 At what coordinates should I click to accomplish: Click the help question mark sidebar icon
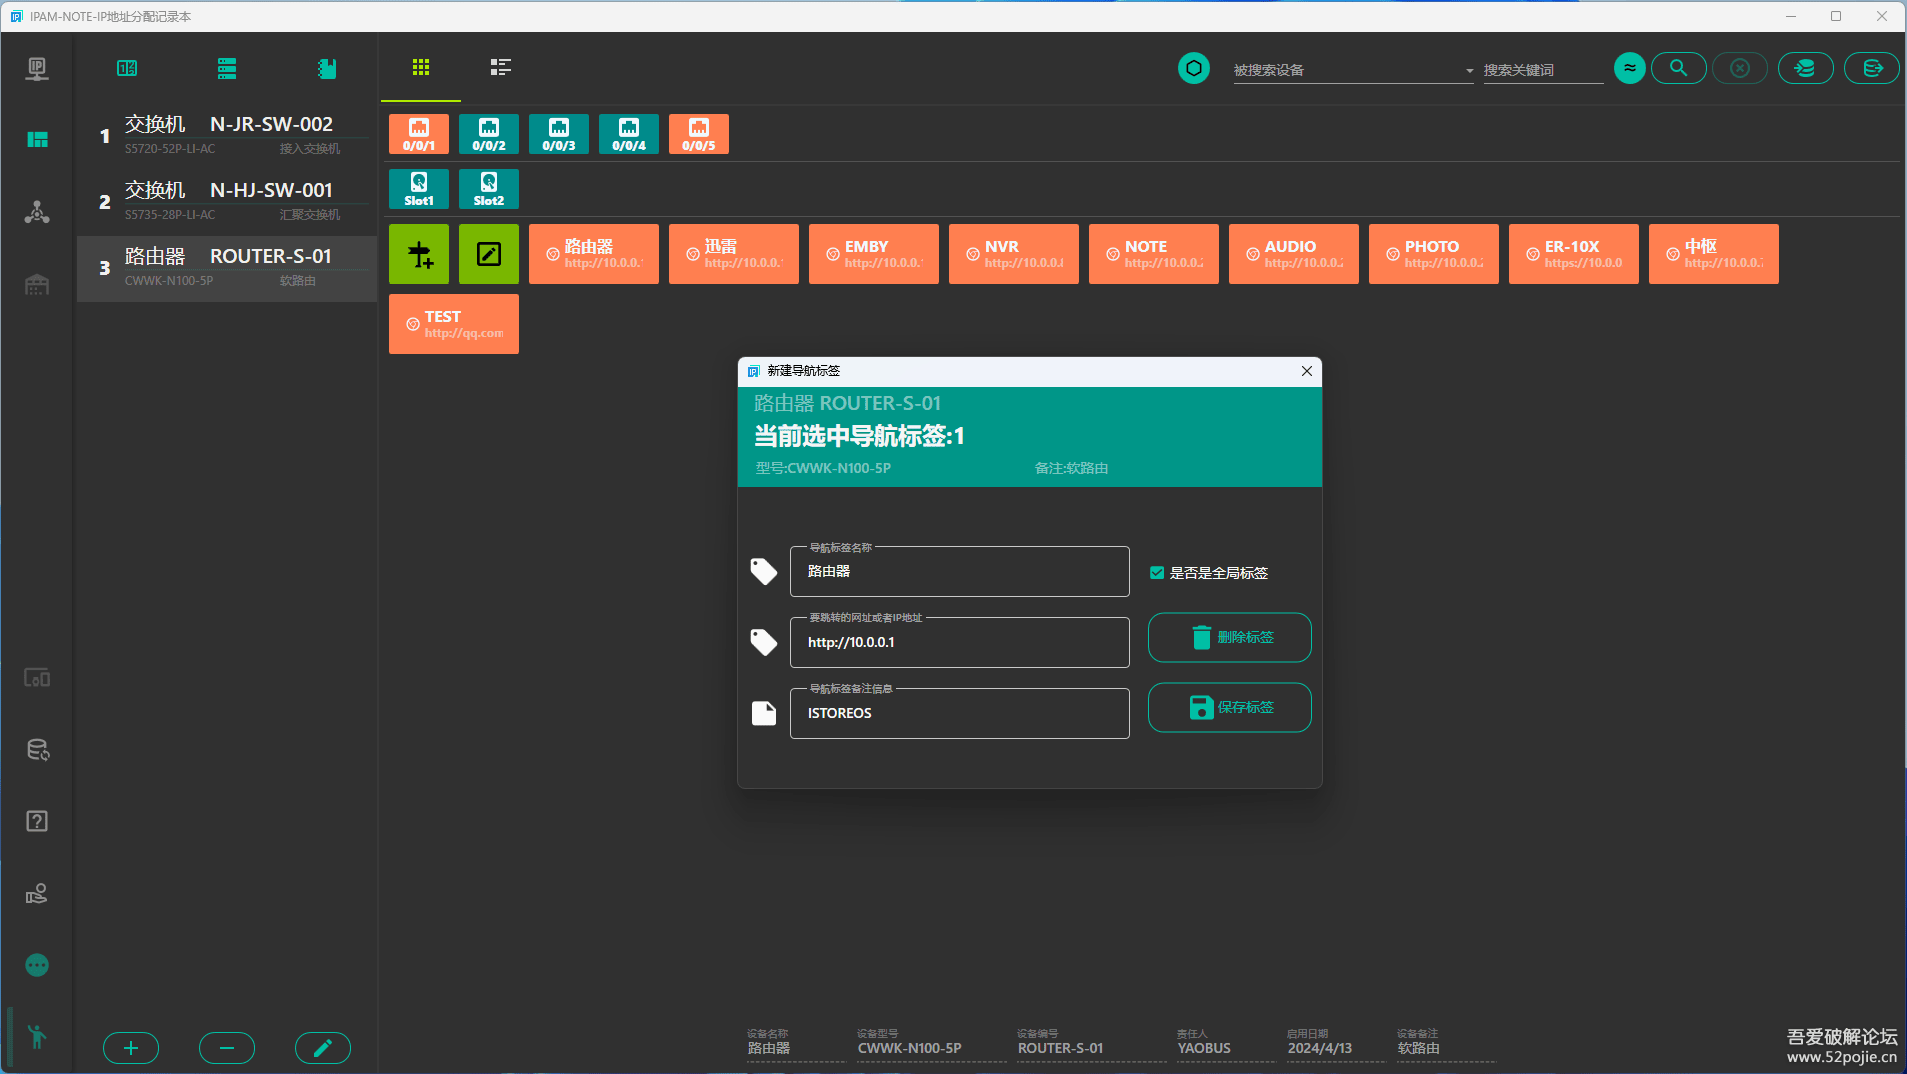[x=37, y=821]
